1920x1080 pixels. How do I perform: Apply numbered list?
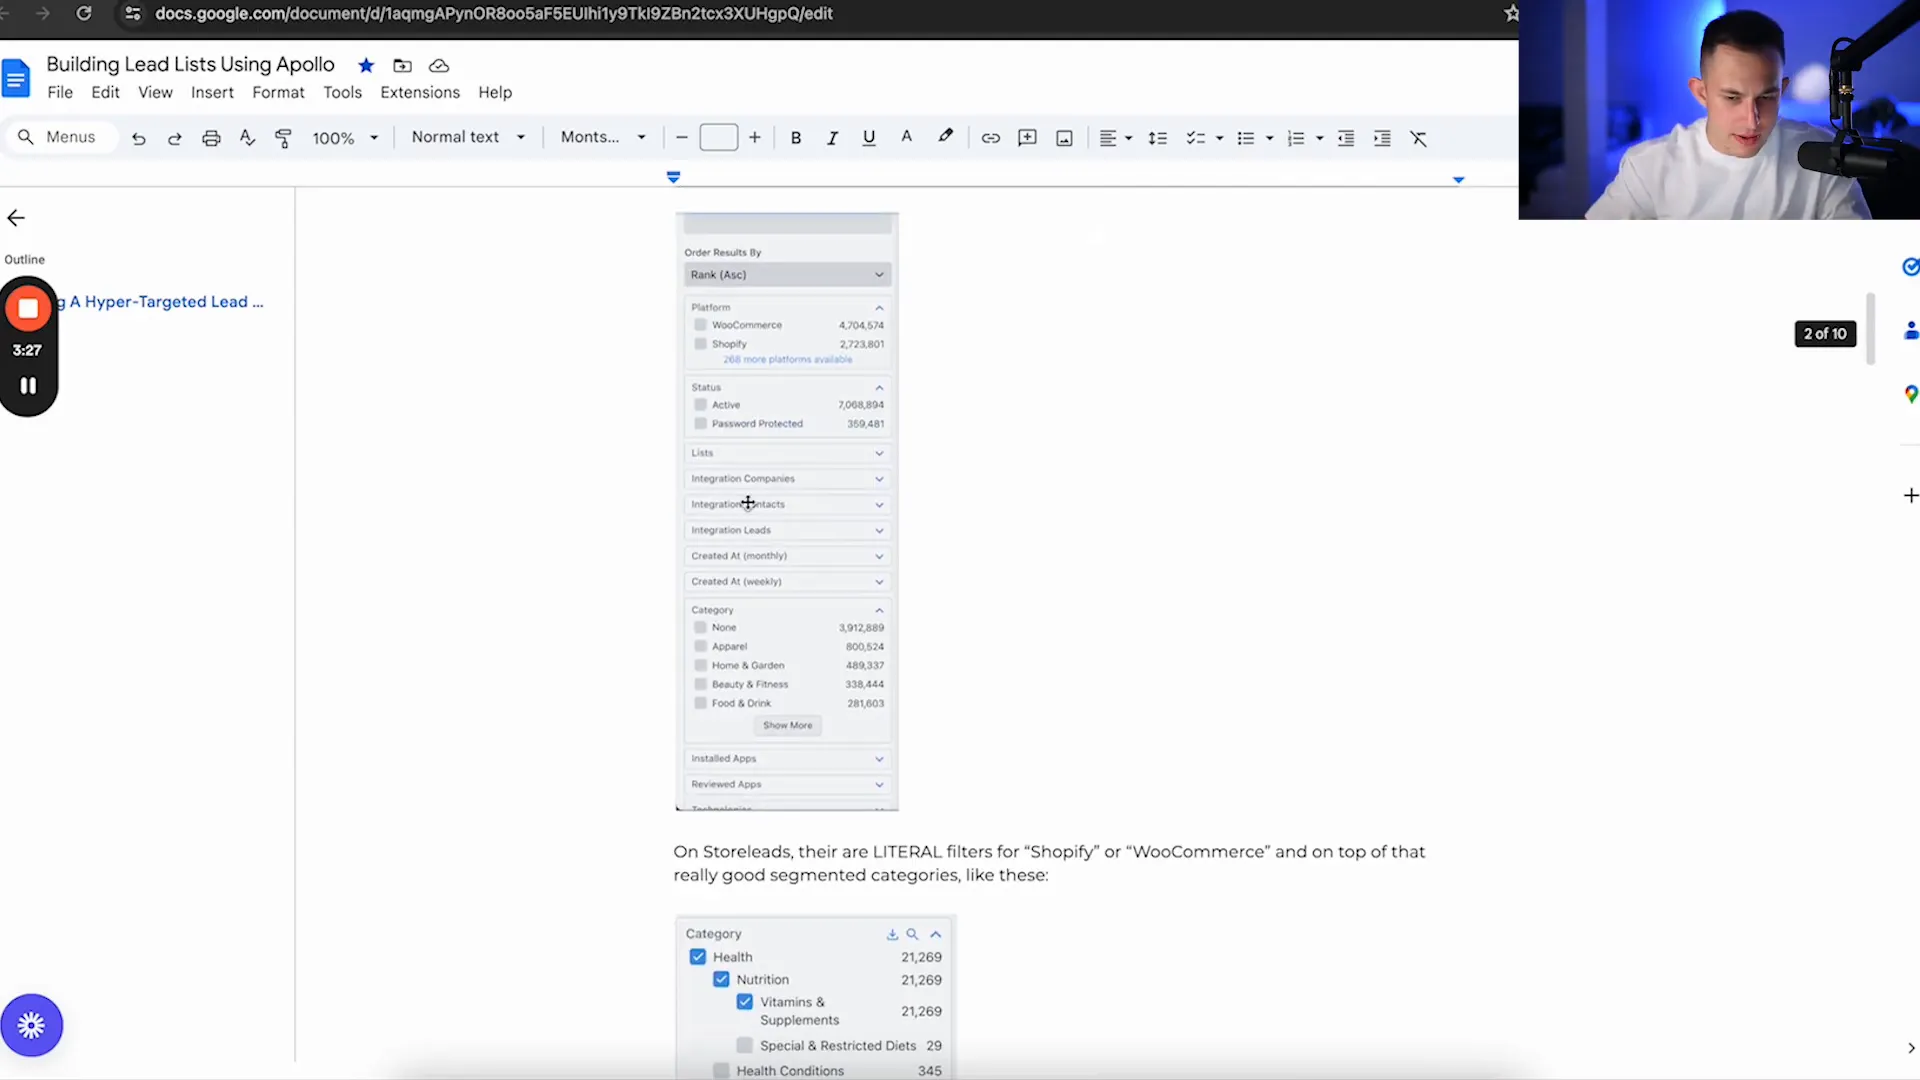point(1296,138)
